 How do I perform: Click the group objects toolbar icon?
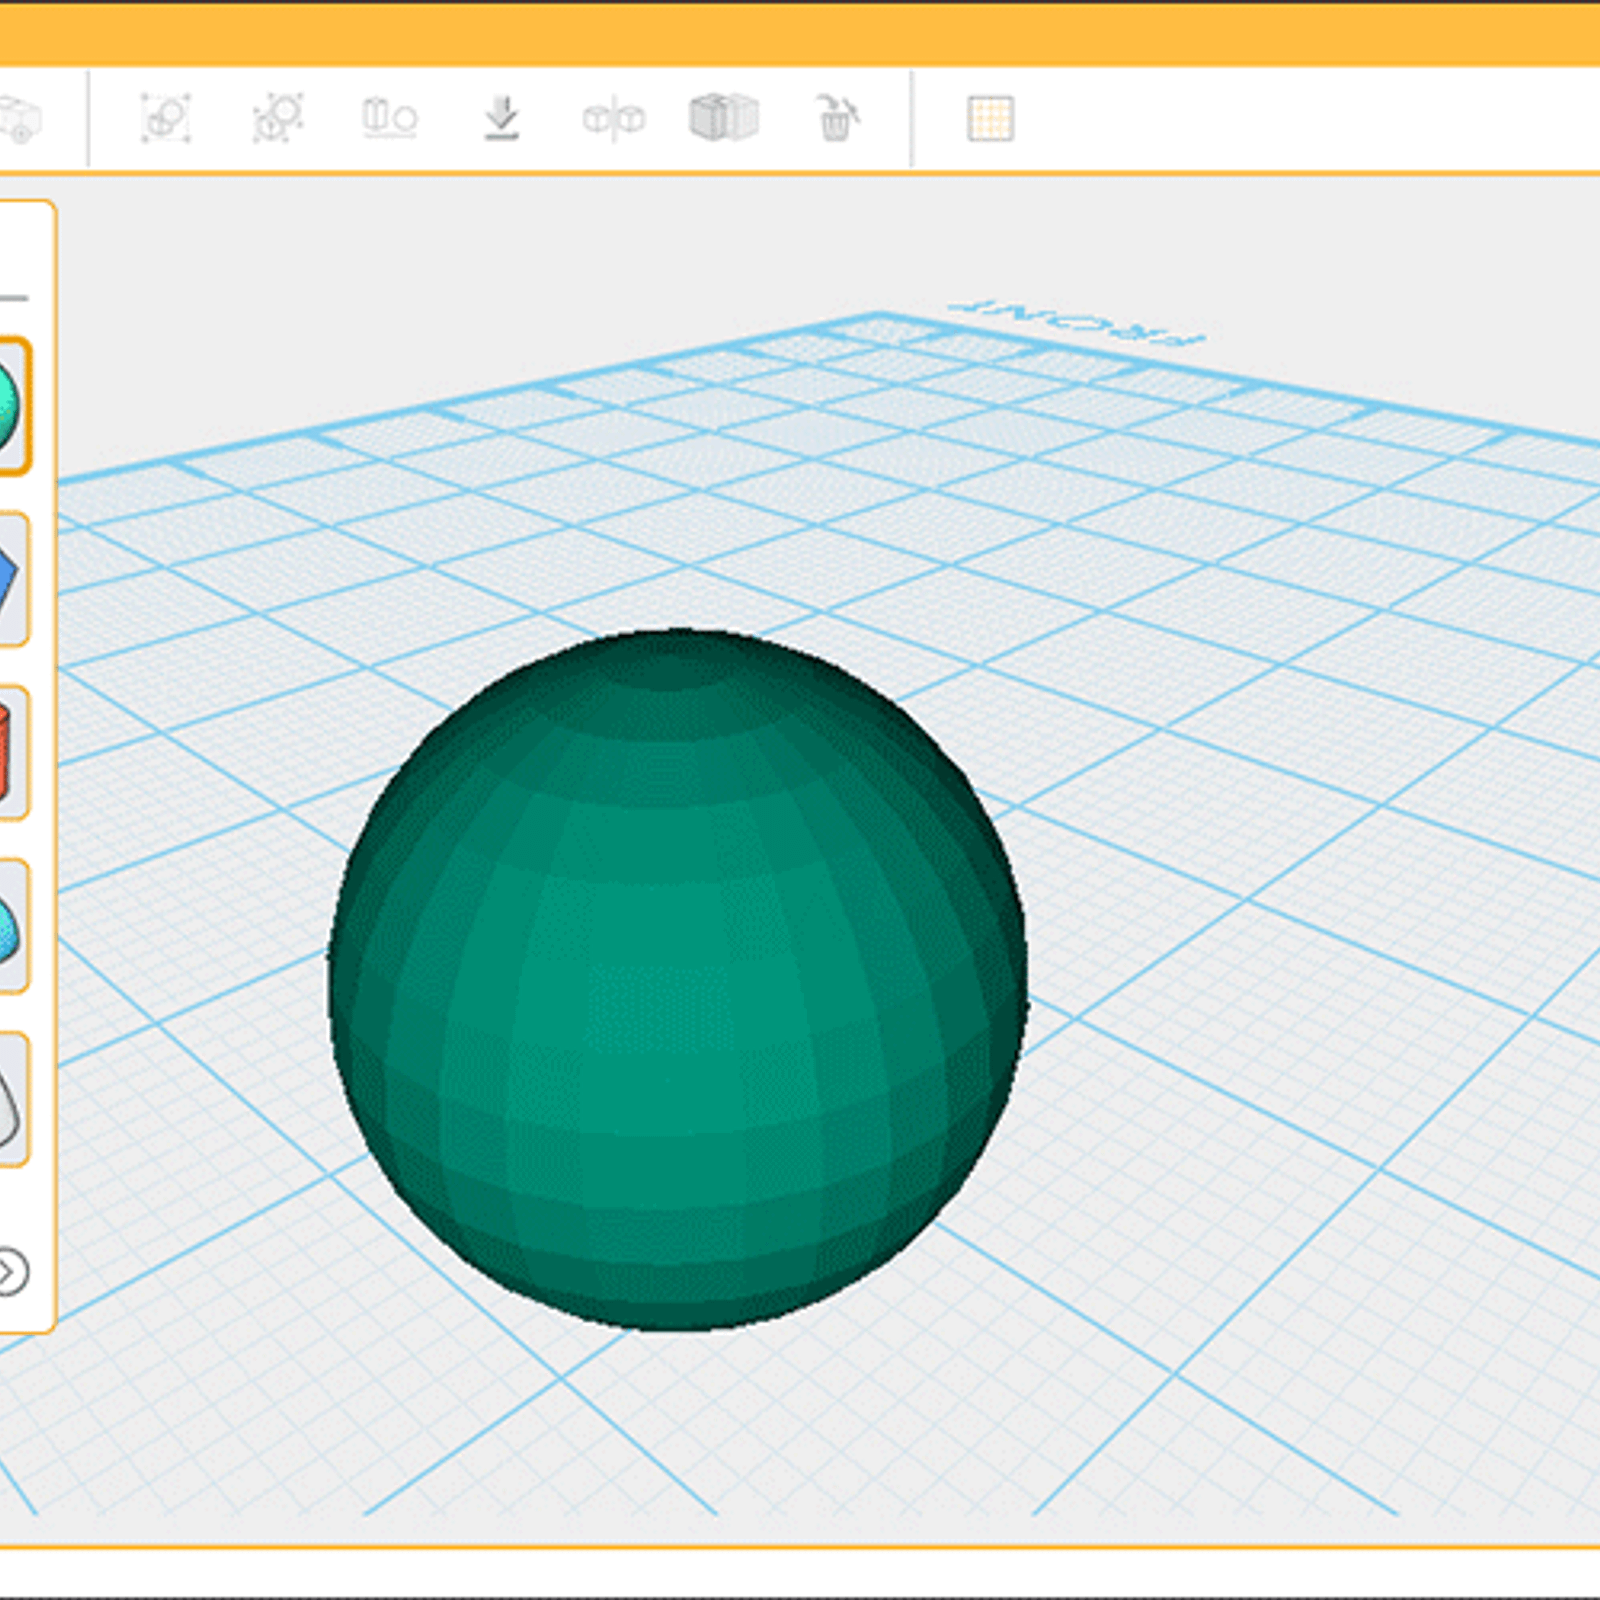click(166, 119)
